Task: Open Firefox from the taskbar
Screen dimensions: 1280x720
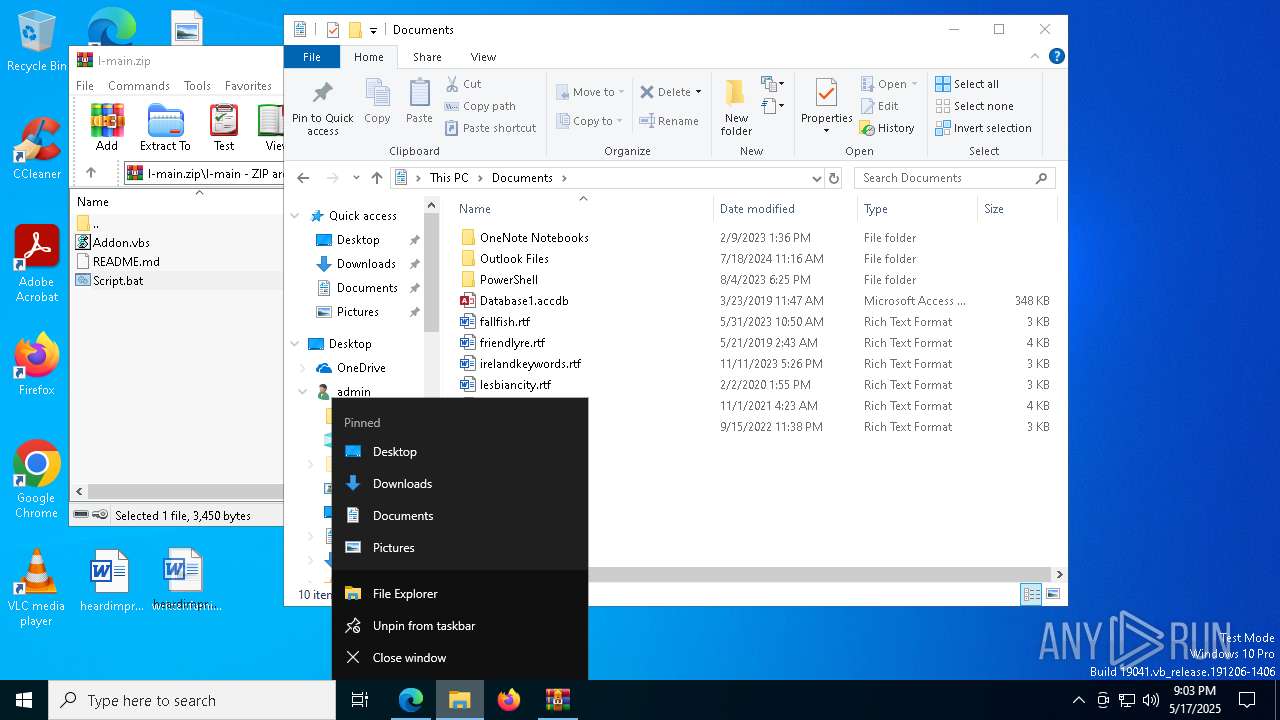Action: (x=509, y=700)
